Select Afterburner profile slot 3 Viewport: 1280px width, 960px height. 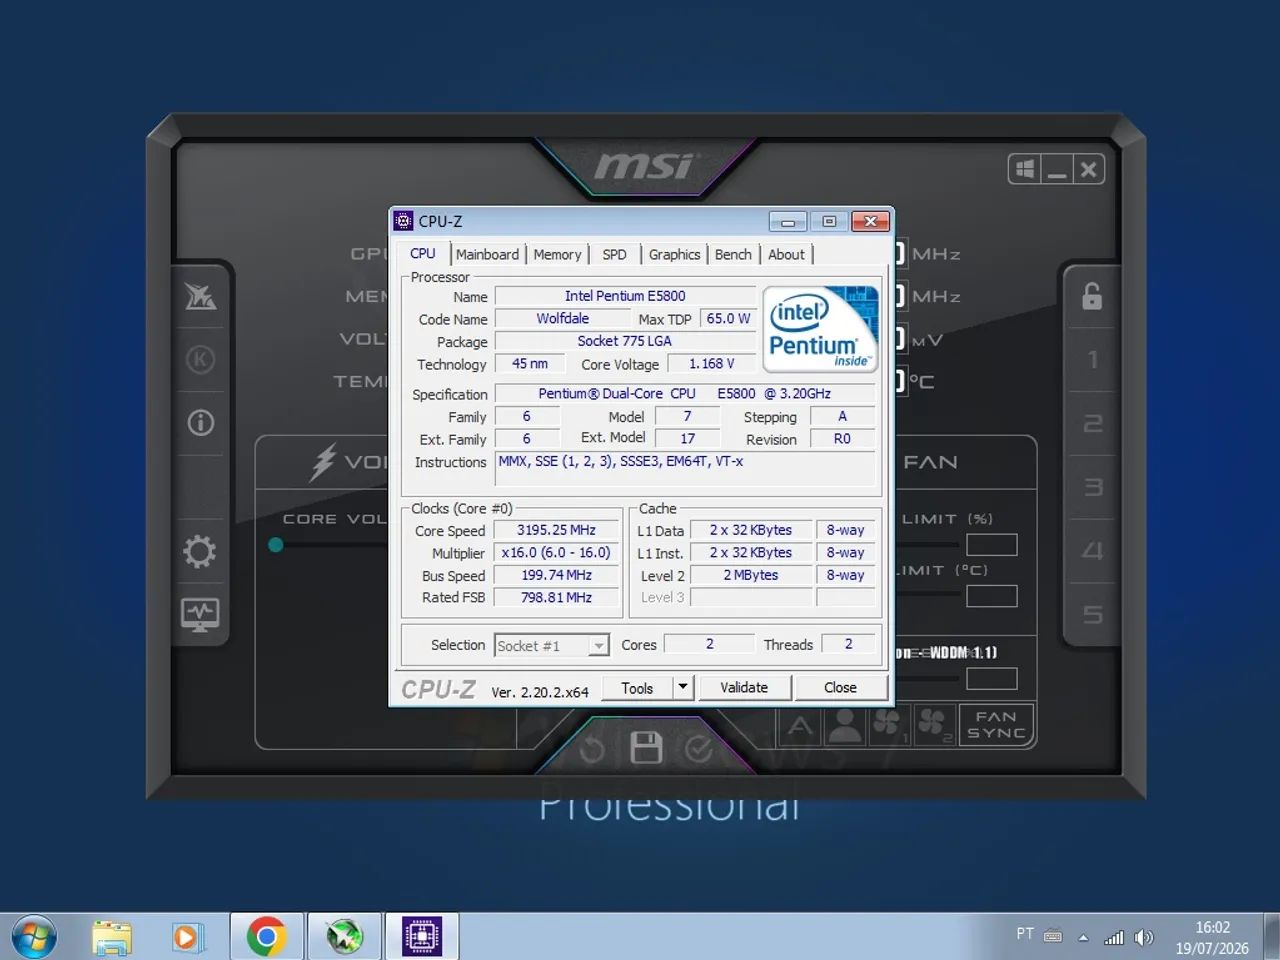click(x=1093, y=487)
